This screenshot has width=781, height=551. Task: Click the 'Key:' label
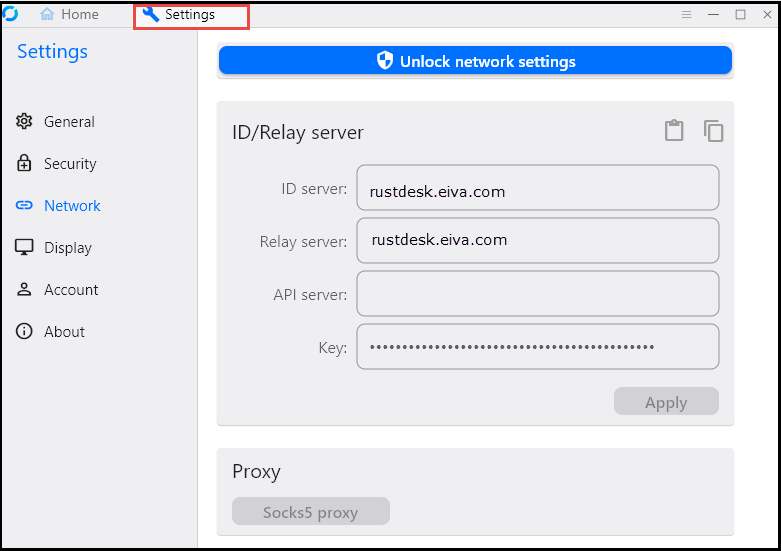pyautogui.click(x=333, y=348)
